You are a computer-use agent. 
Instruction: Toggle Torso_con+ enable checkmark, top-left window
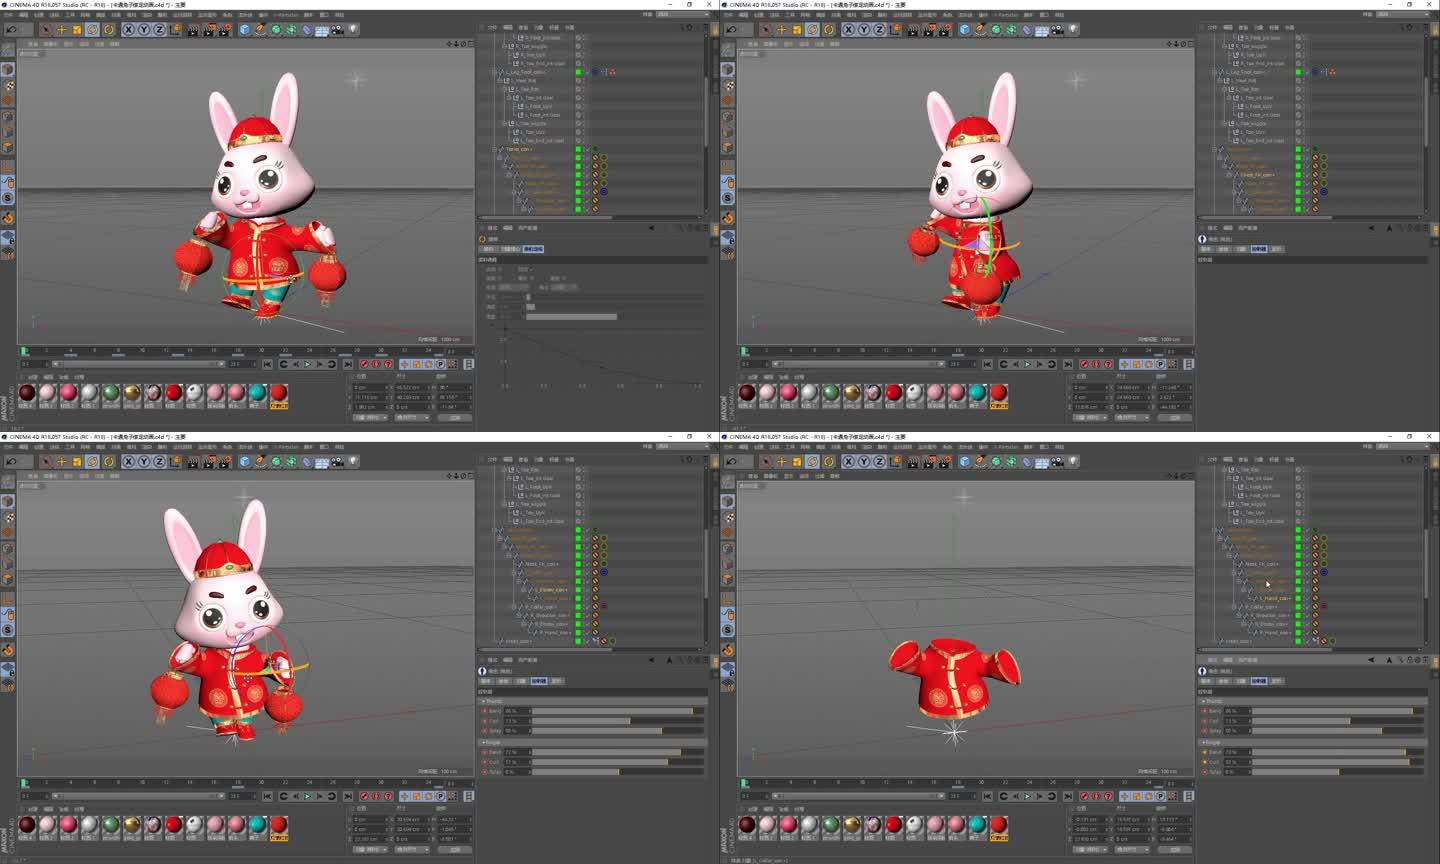(588, 149)
